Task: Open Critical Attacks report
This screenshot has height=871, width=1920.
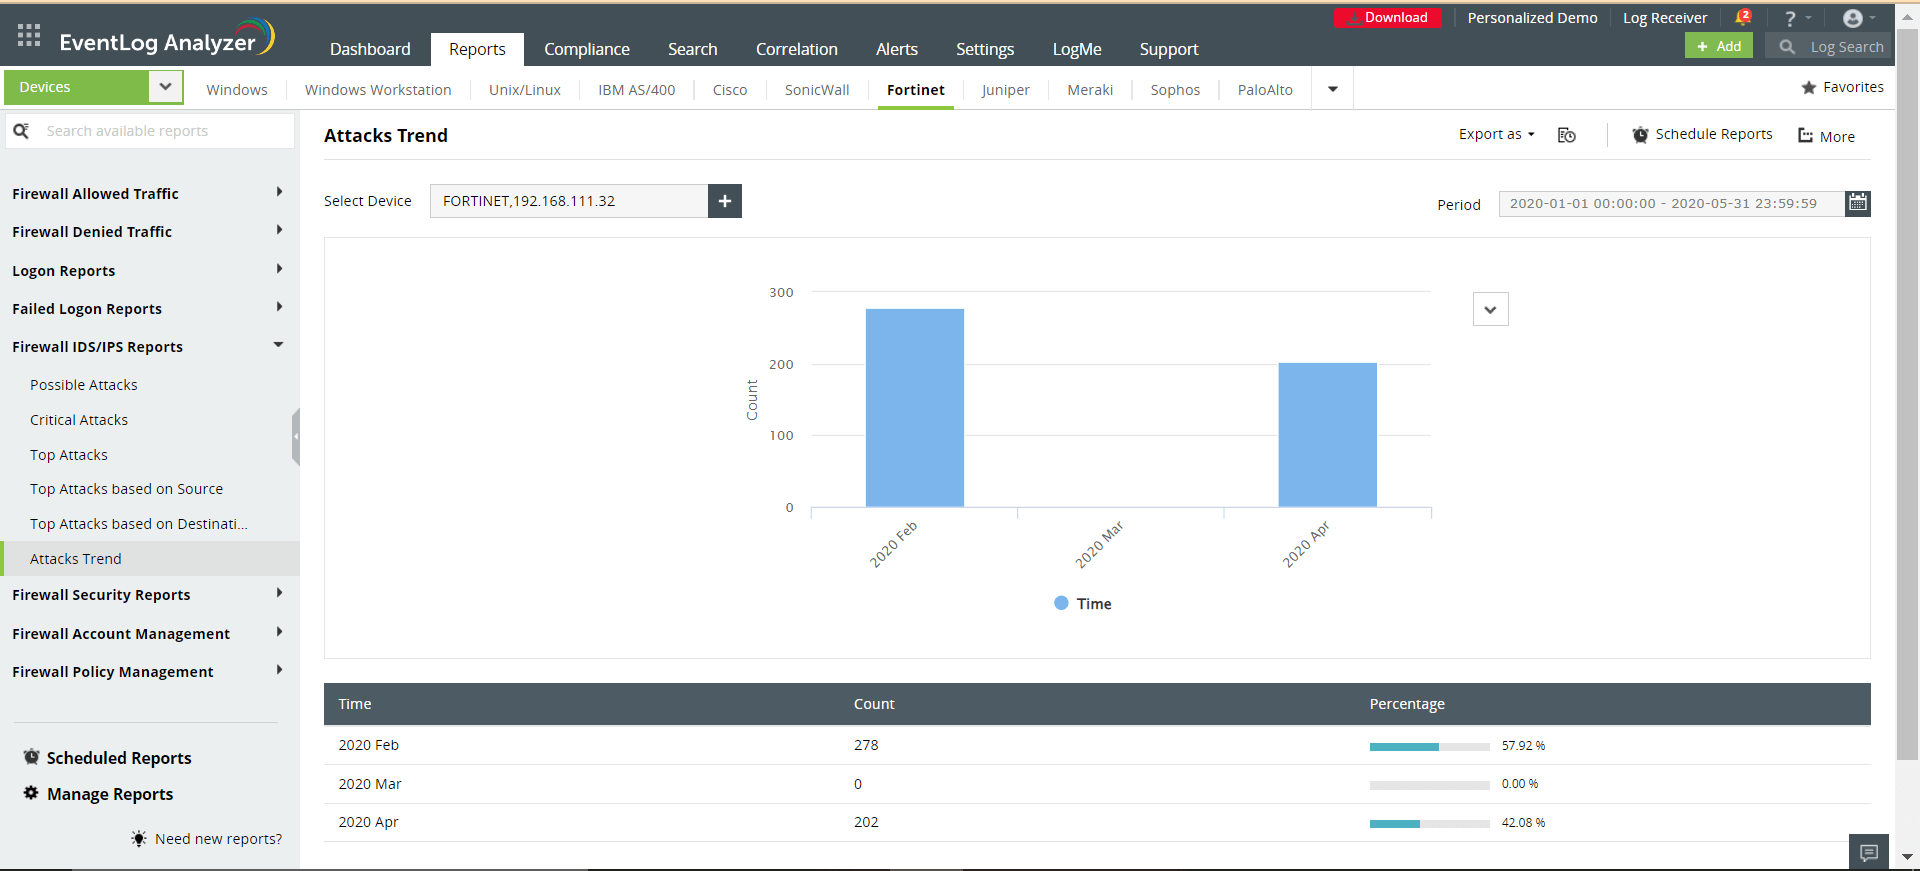Action: [79, 420]
